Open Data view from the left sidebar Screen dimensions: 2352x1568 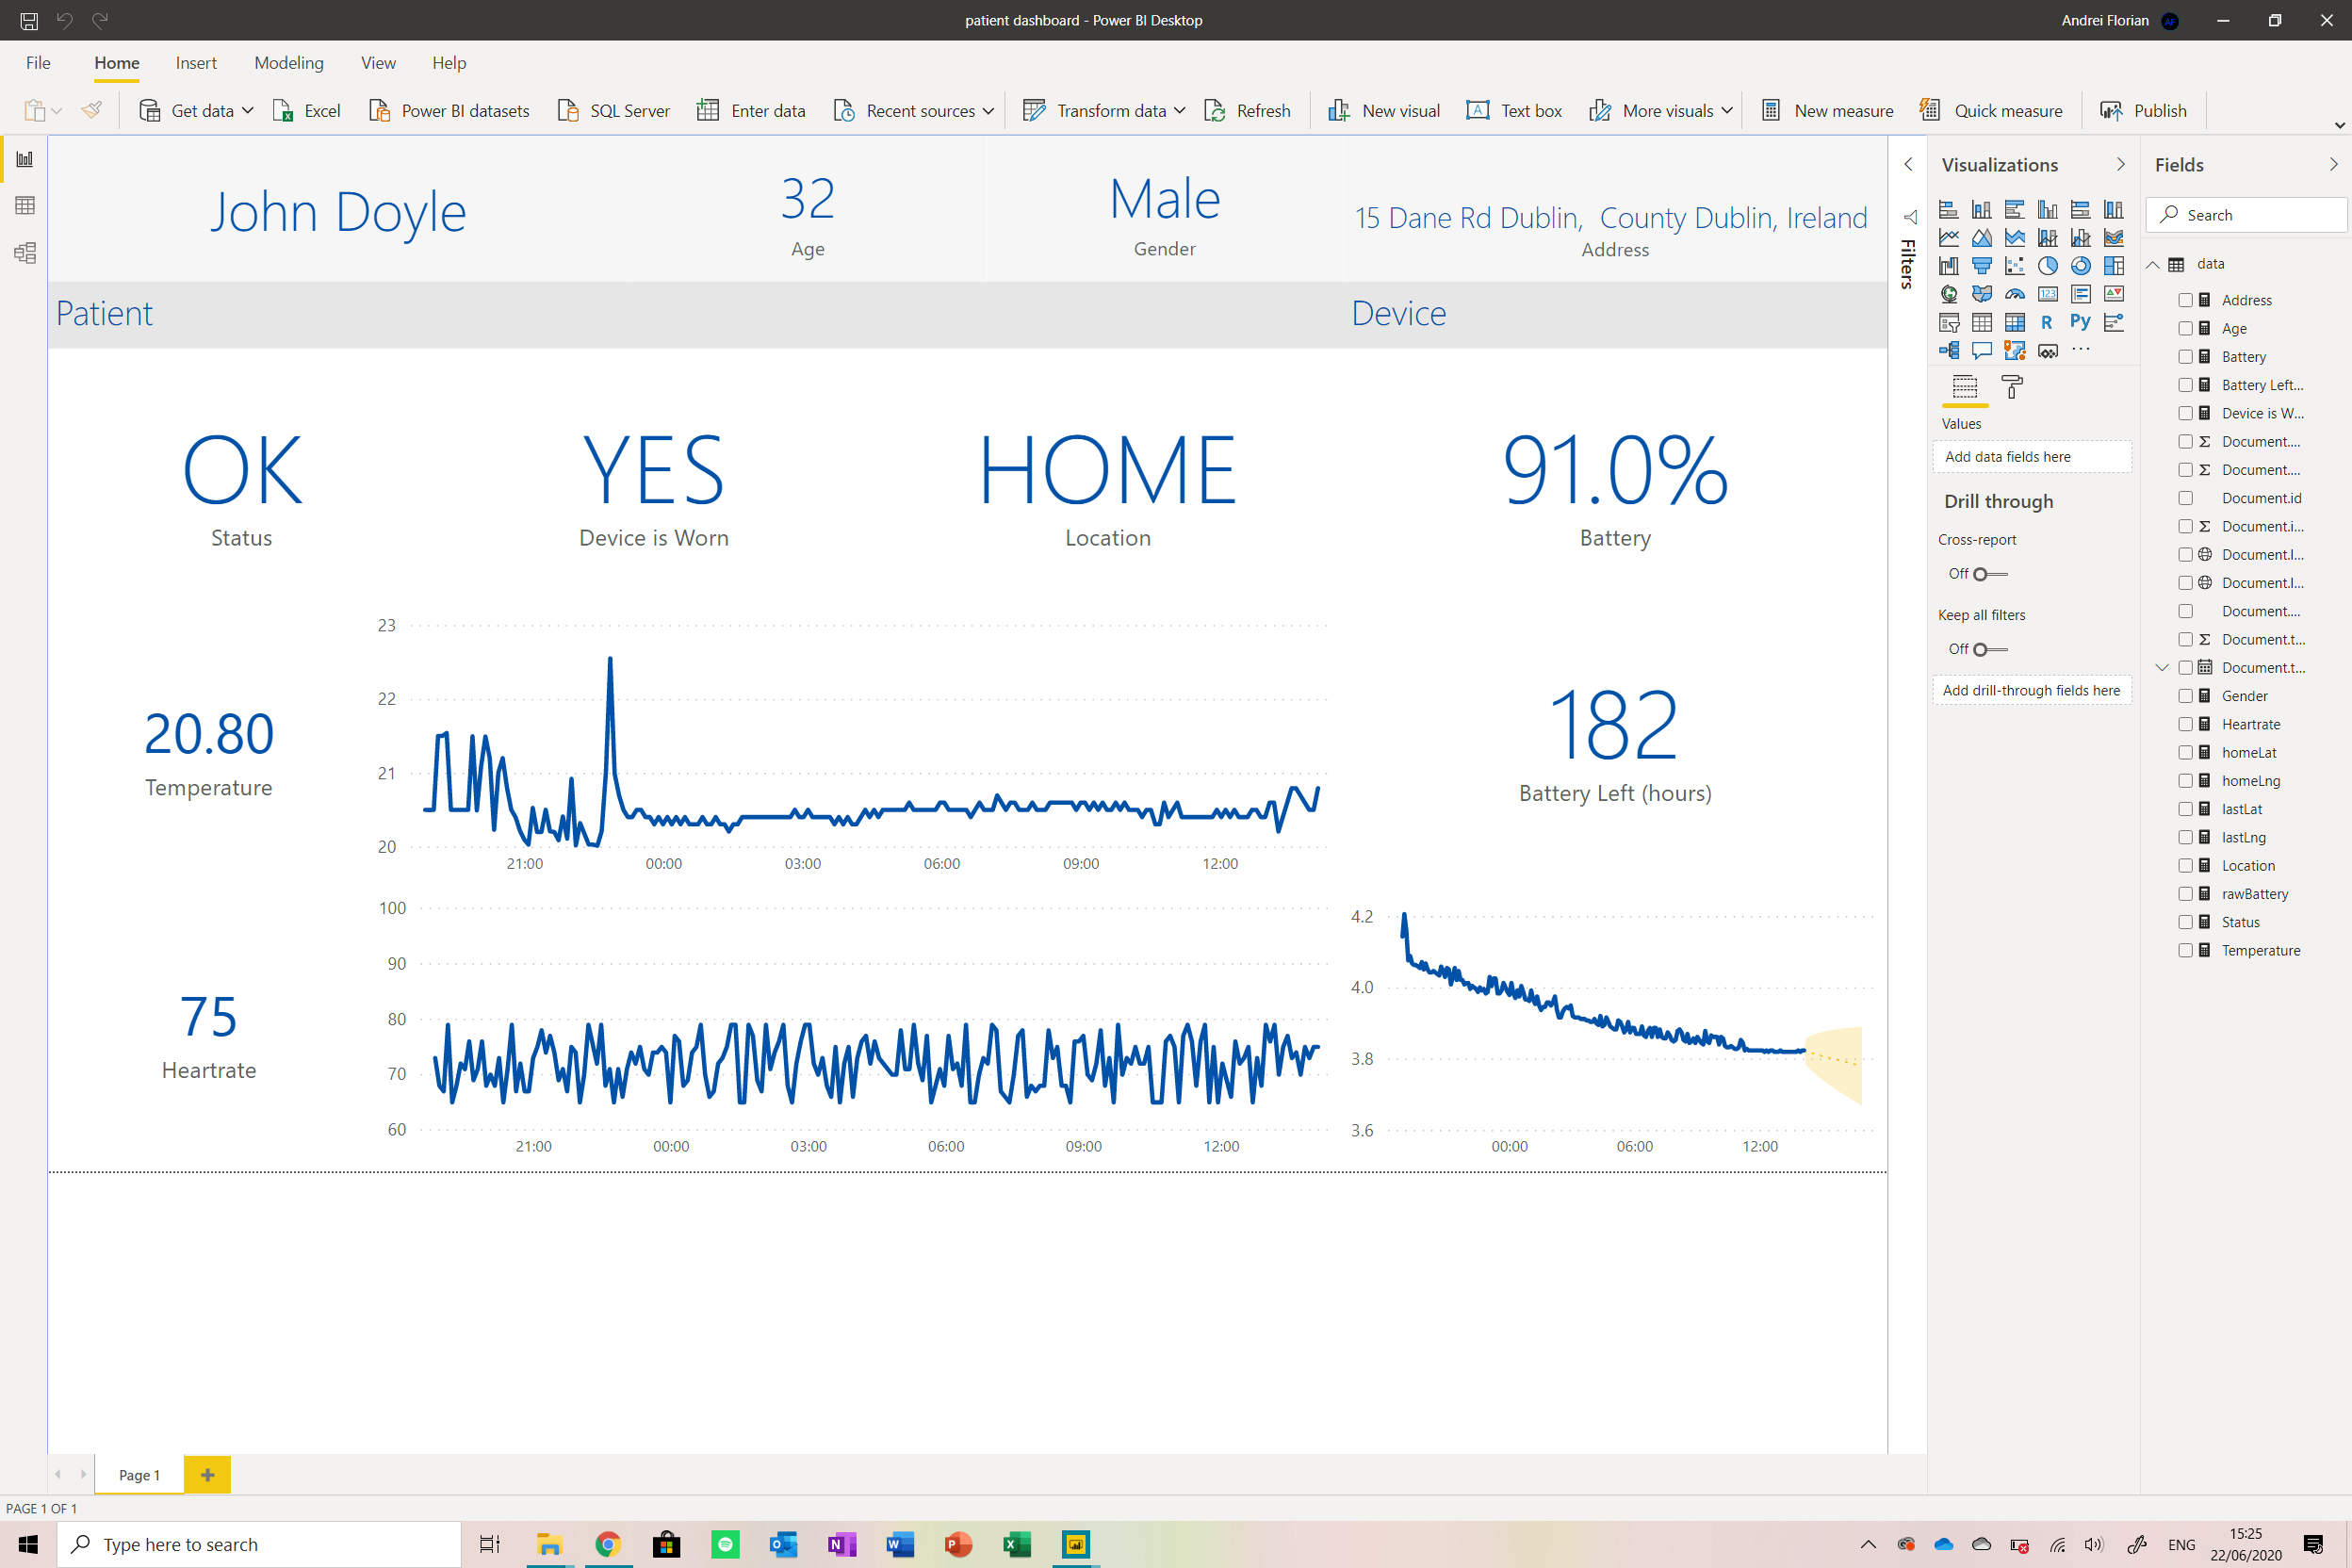point(25,206)
